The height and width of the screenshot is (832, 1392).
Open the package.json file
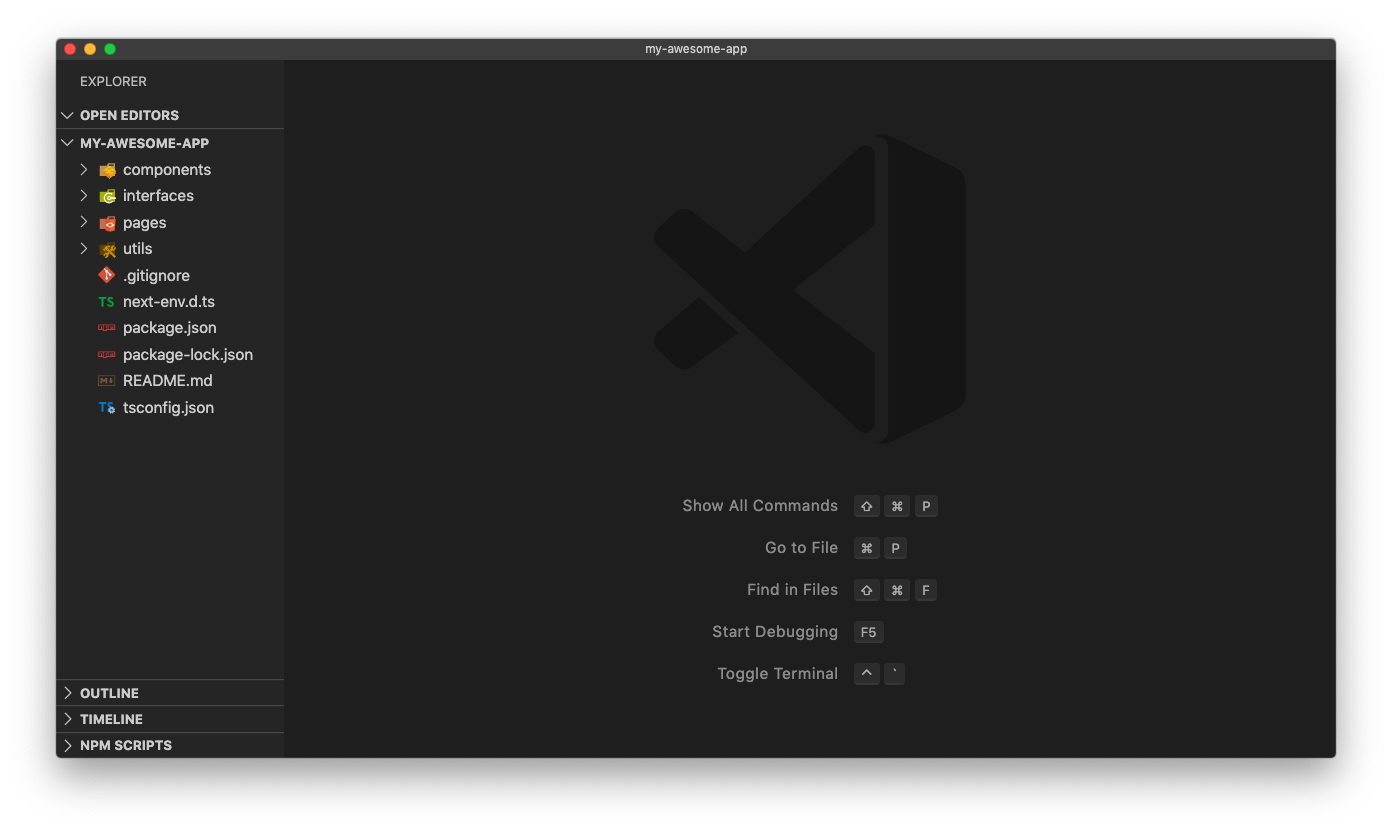(170, 328)
